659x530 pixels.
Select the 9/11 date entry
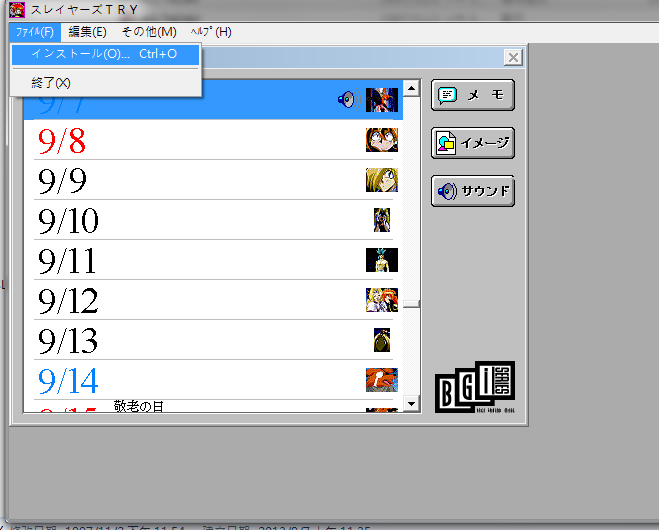67,261
